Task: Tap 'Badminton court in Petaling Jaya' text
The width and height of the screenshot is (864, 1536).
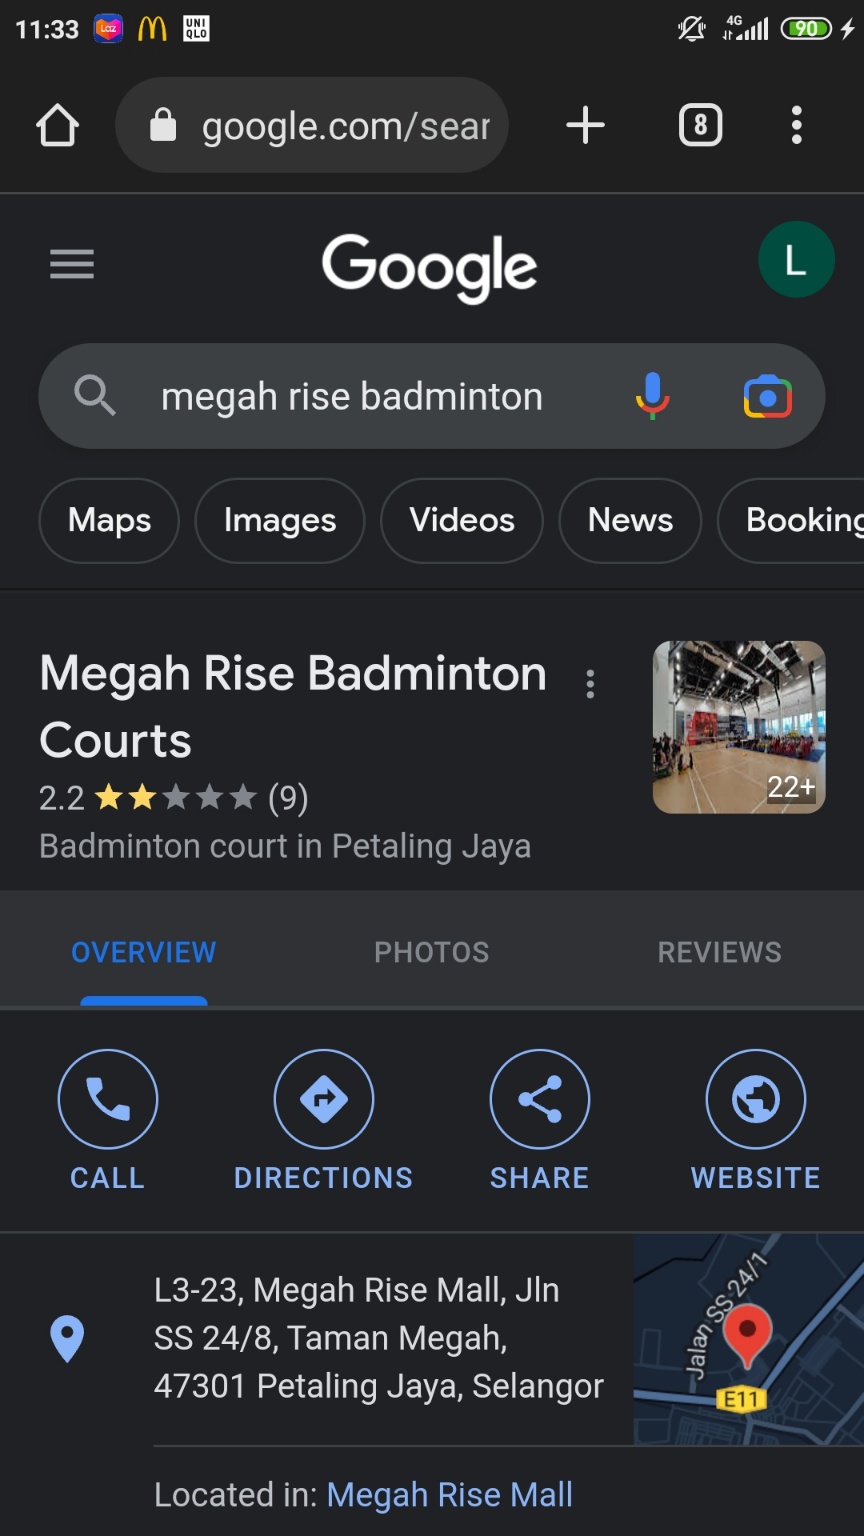Action: tap(285, 846)
